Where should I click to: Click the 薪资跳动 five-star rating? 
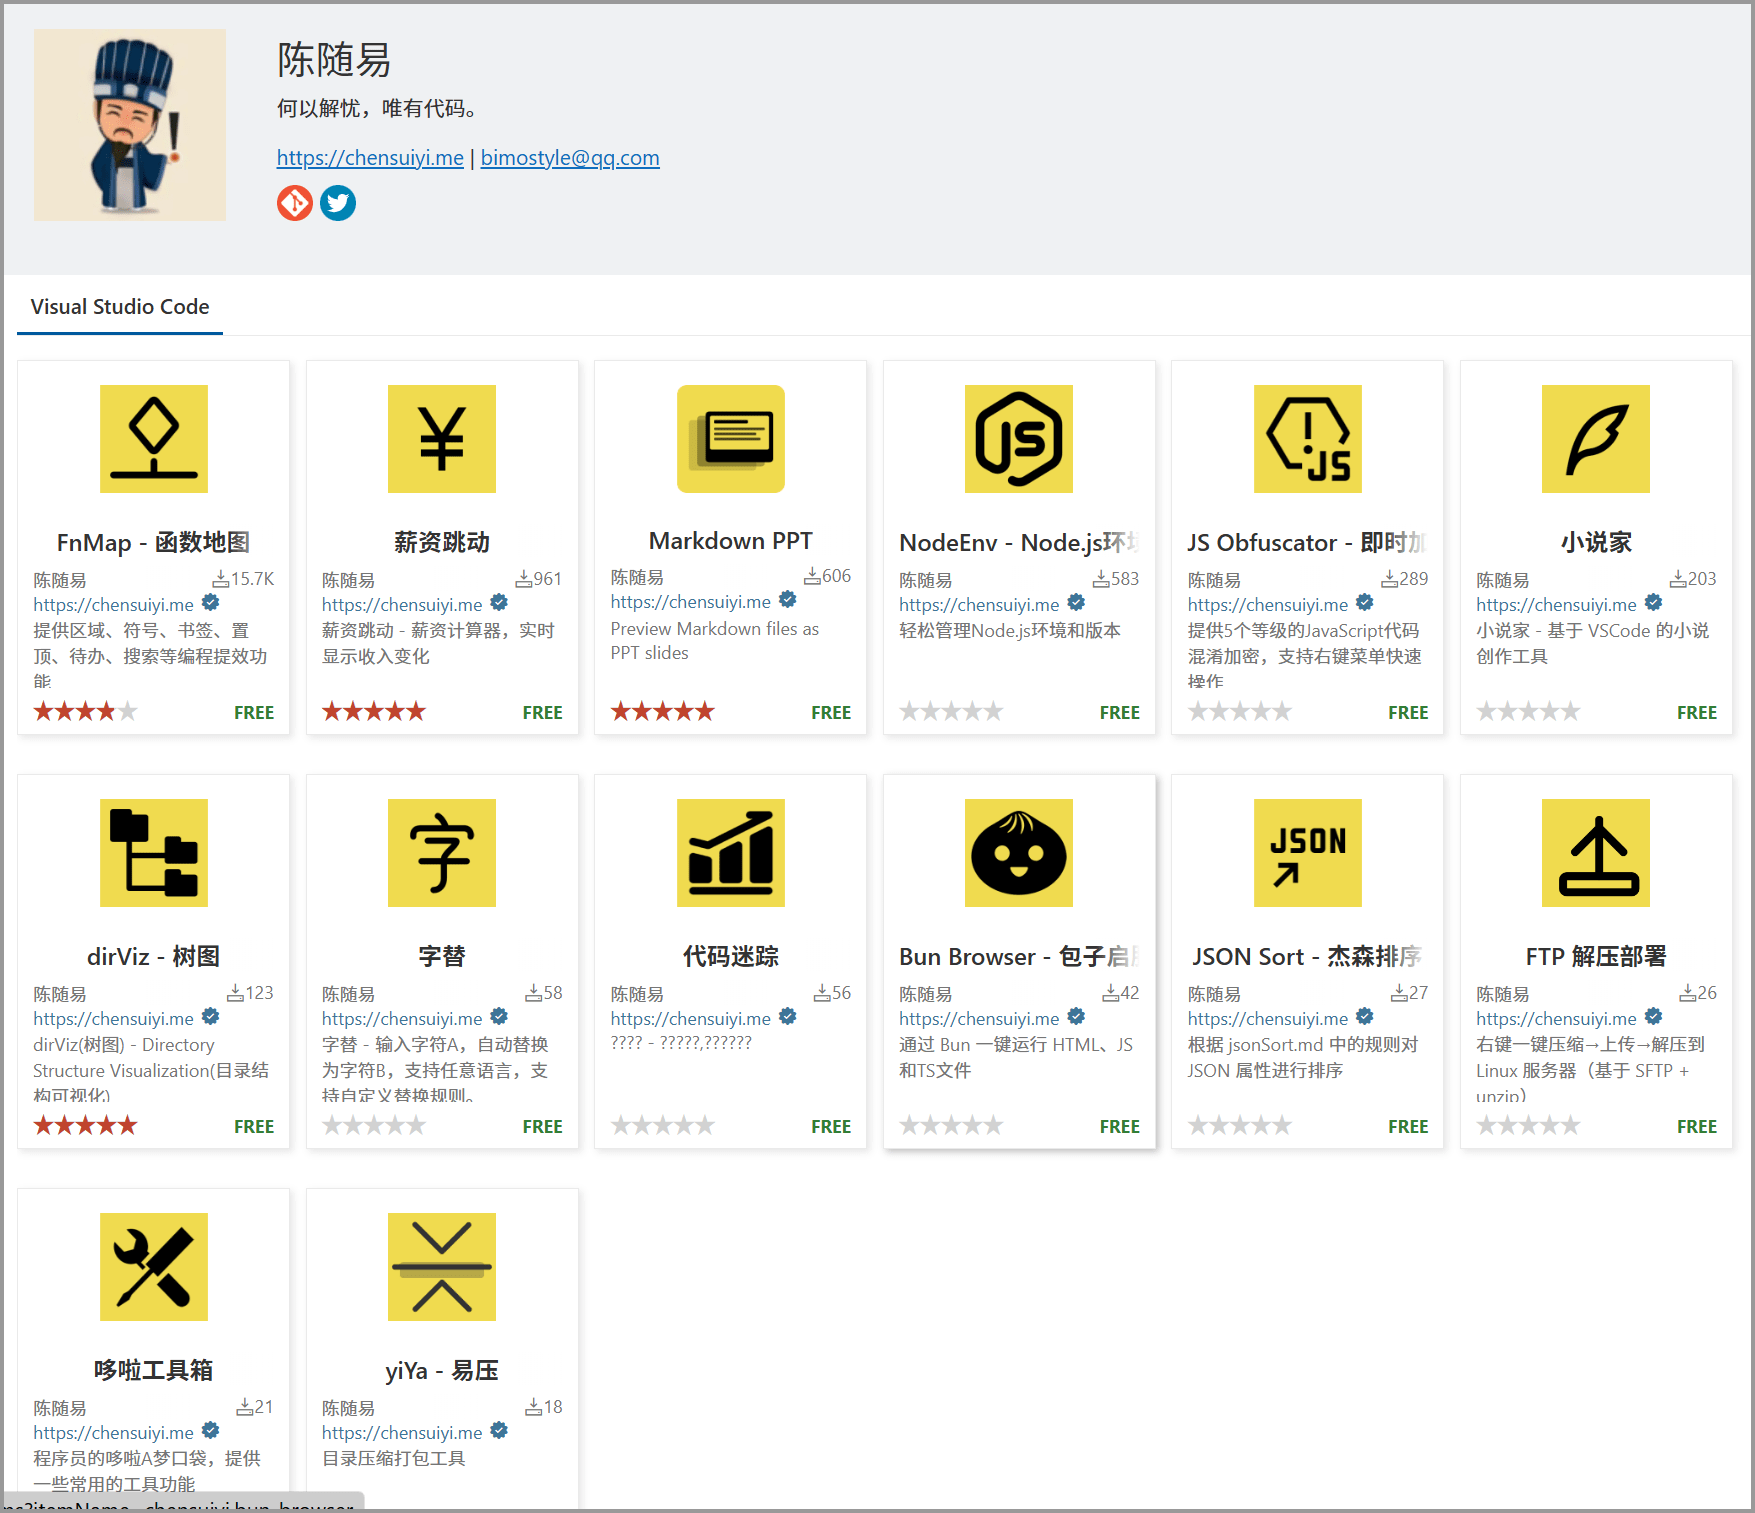coord(374,711)
